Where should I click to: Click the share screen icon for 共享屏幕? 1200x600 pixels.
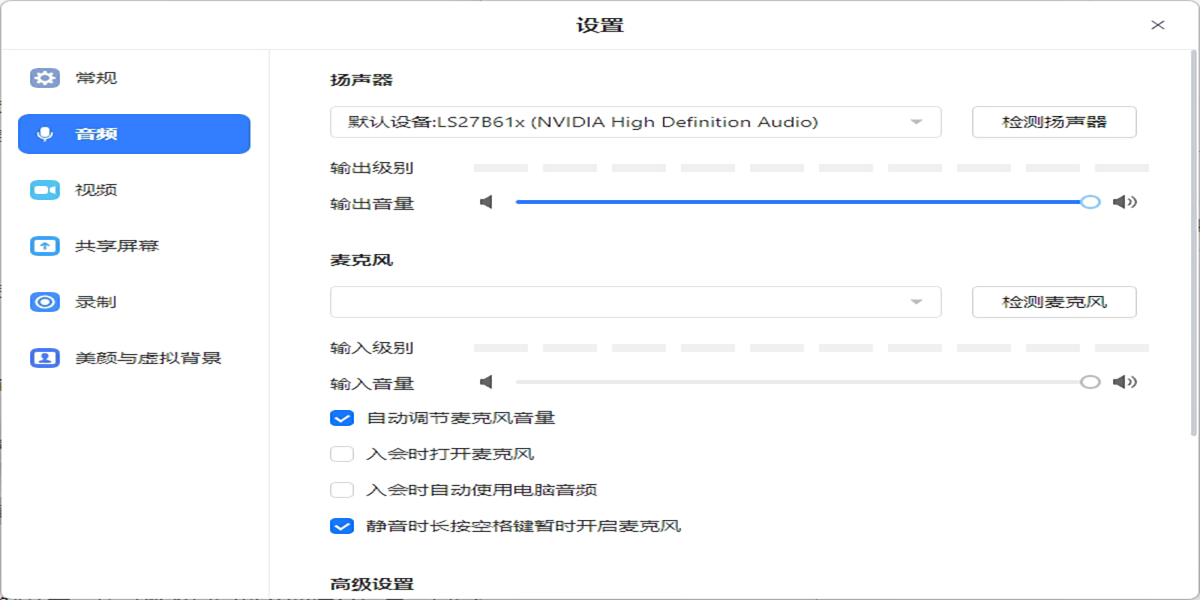click(x=45, y=246)
